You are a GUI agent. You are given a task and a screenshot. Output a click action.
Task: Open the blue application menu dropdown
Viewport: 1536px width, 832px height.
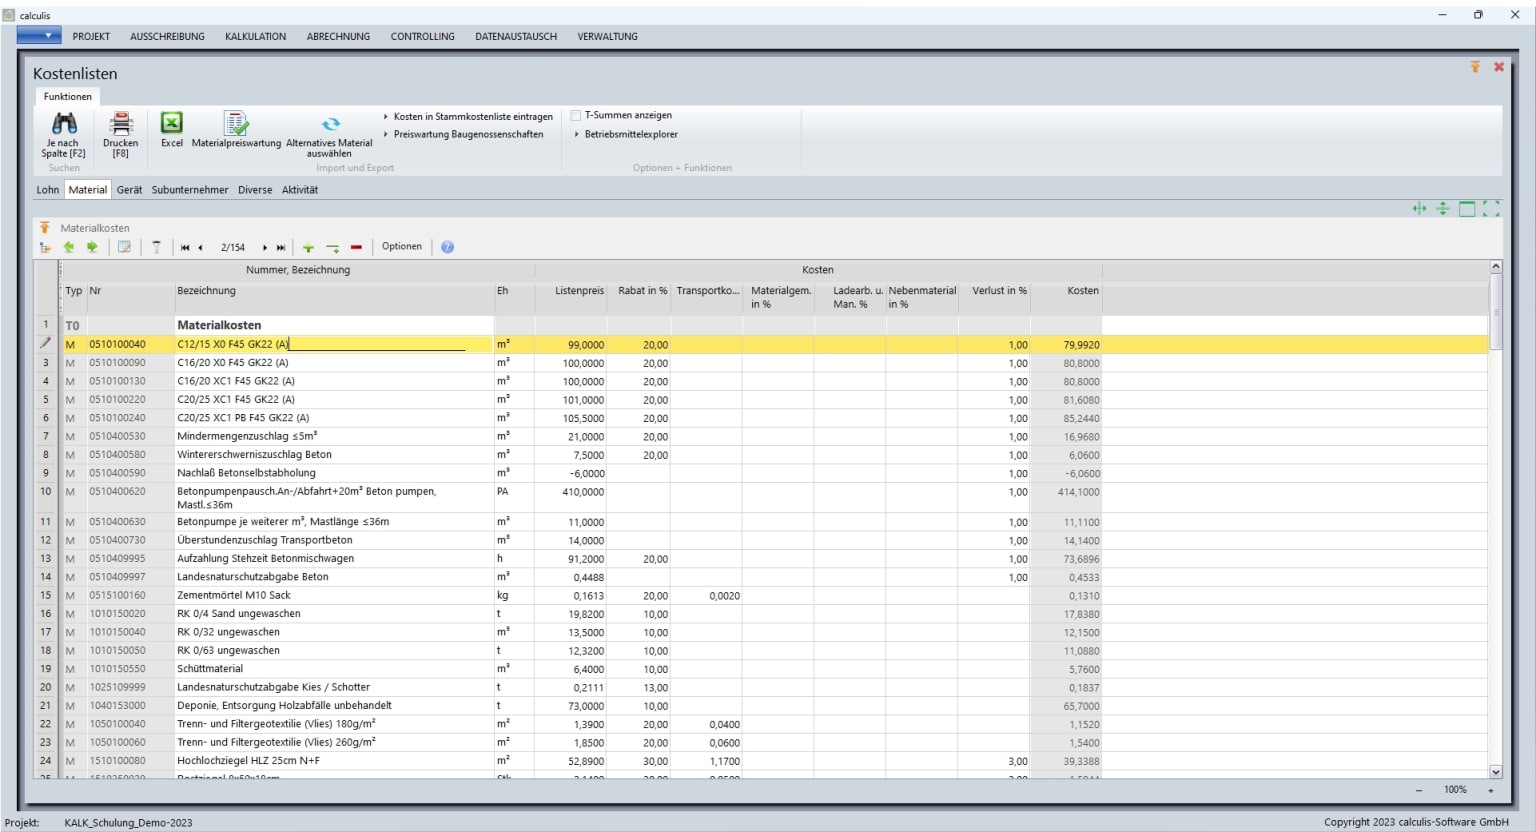point(39,36)
